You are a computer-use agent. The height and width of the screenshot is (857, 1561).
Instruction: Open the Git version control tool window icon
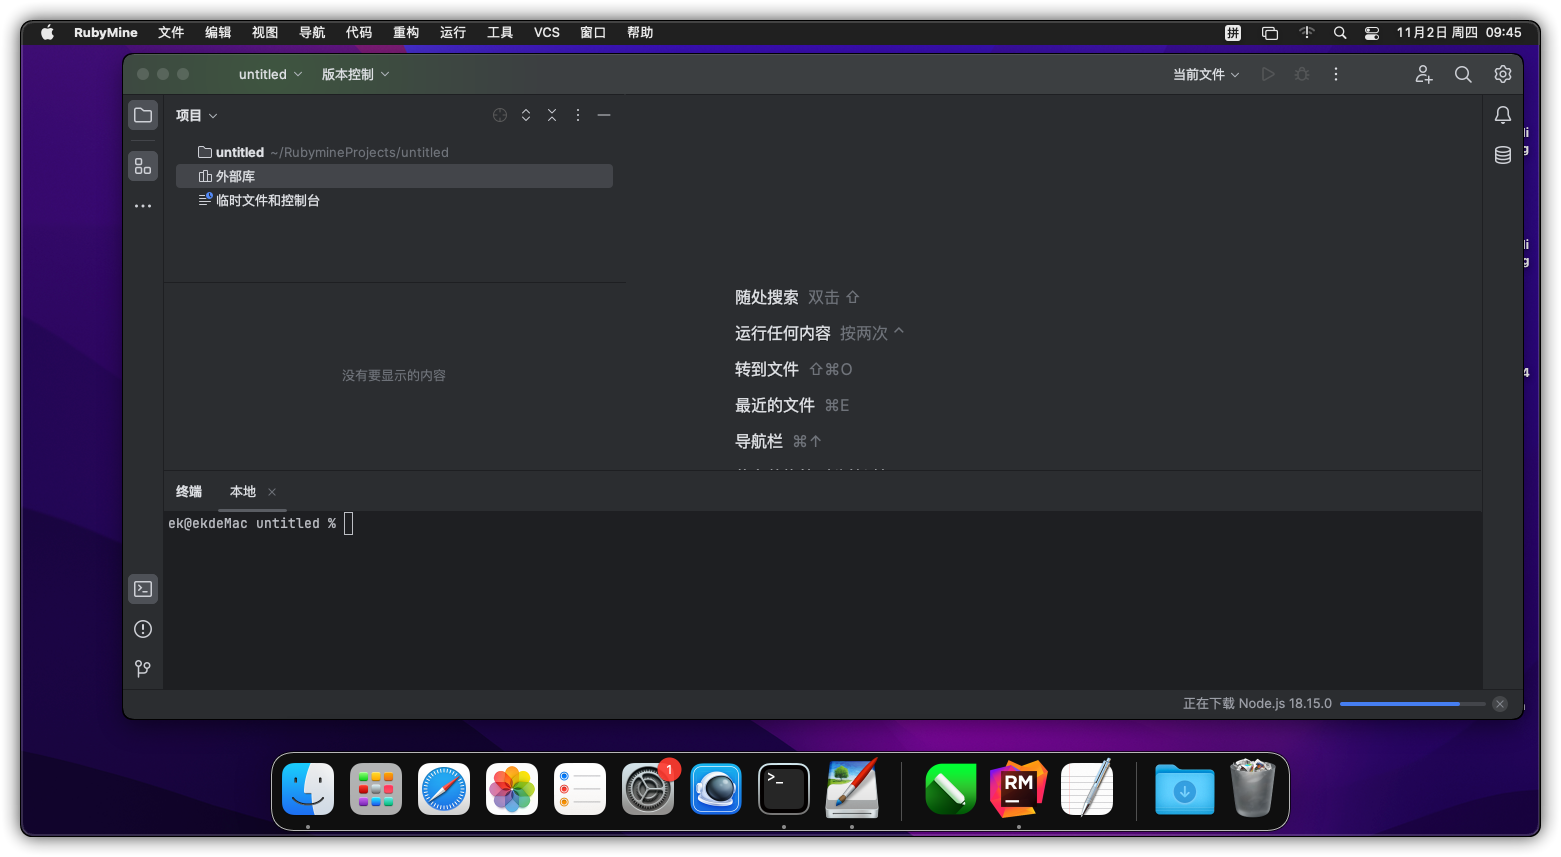point(143,668)
